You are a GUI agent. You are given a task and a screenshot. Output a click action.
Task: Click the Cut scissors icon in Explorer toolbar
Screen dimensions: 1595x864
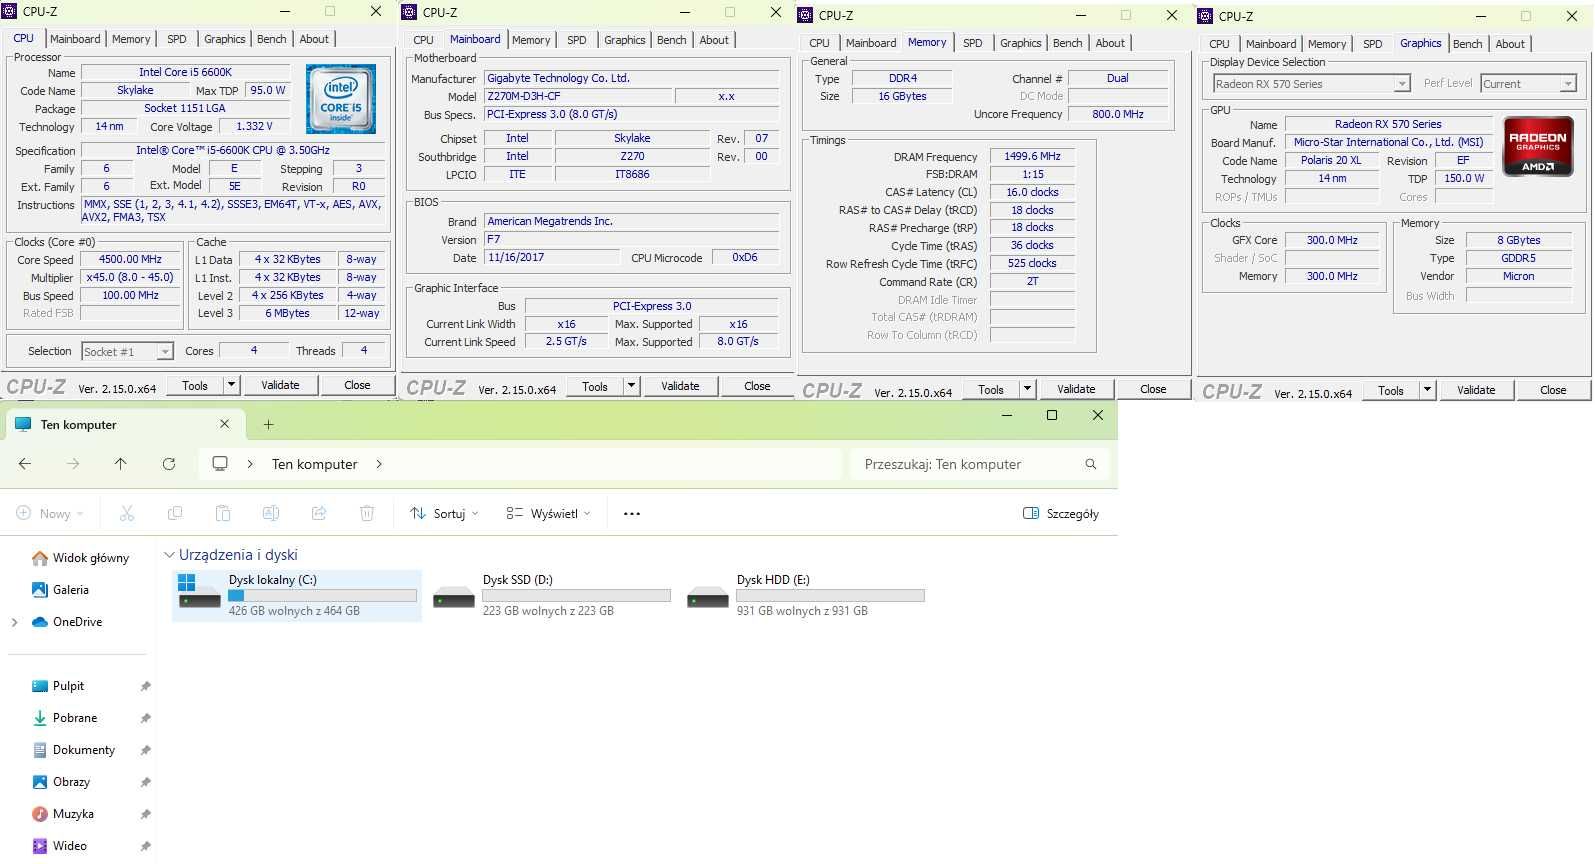tap(127, 513)
